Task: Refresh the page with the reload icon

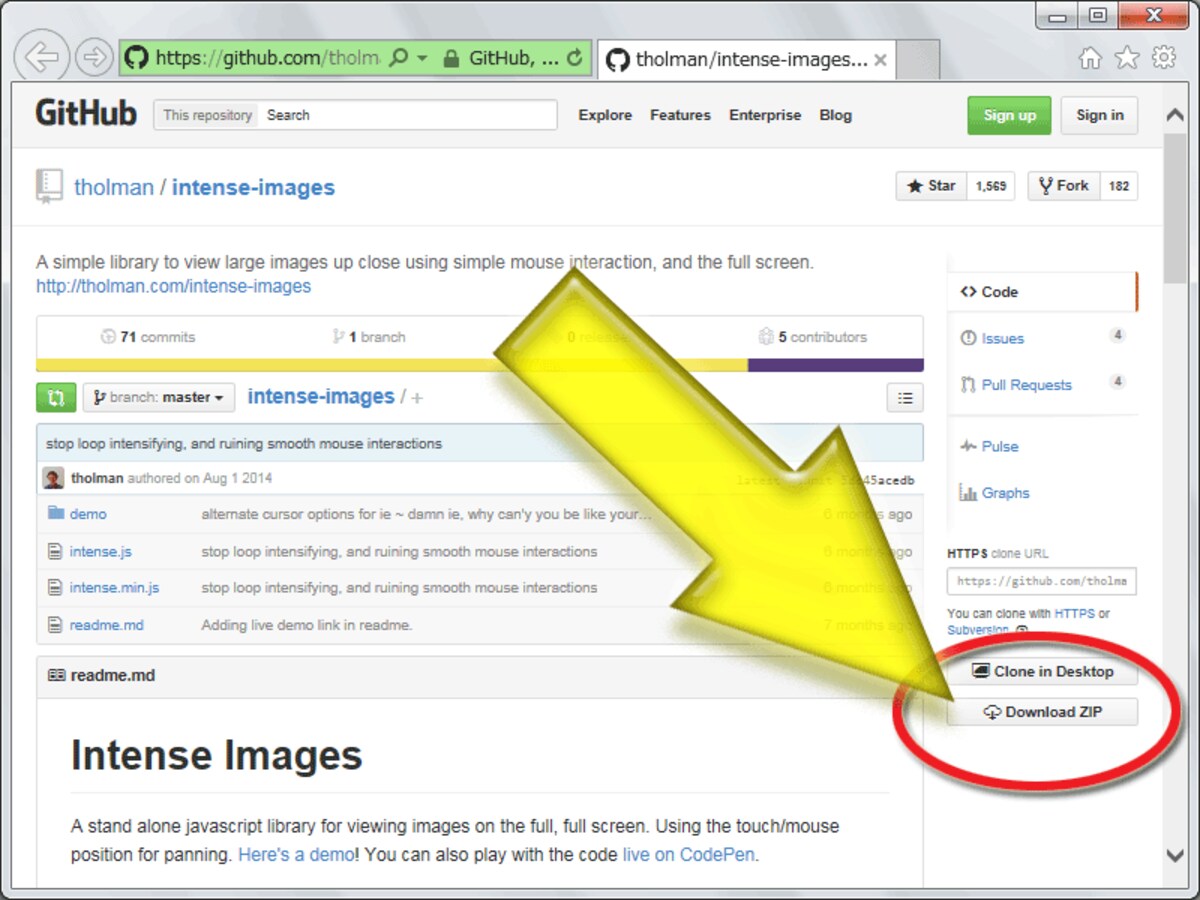Action: pyautogui.click(x=575, y=58)
